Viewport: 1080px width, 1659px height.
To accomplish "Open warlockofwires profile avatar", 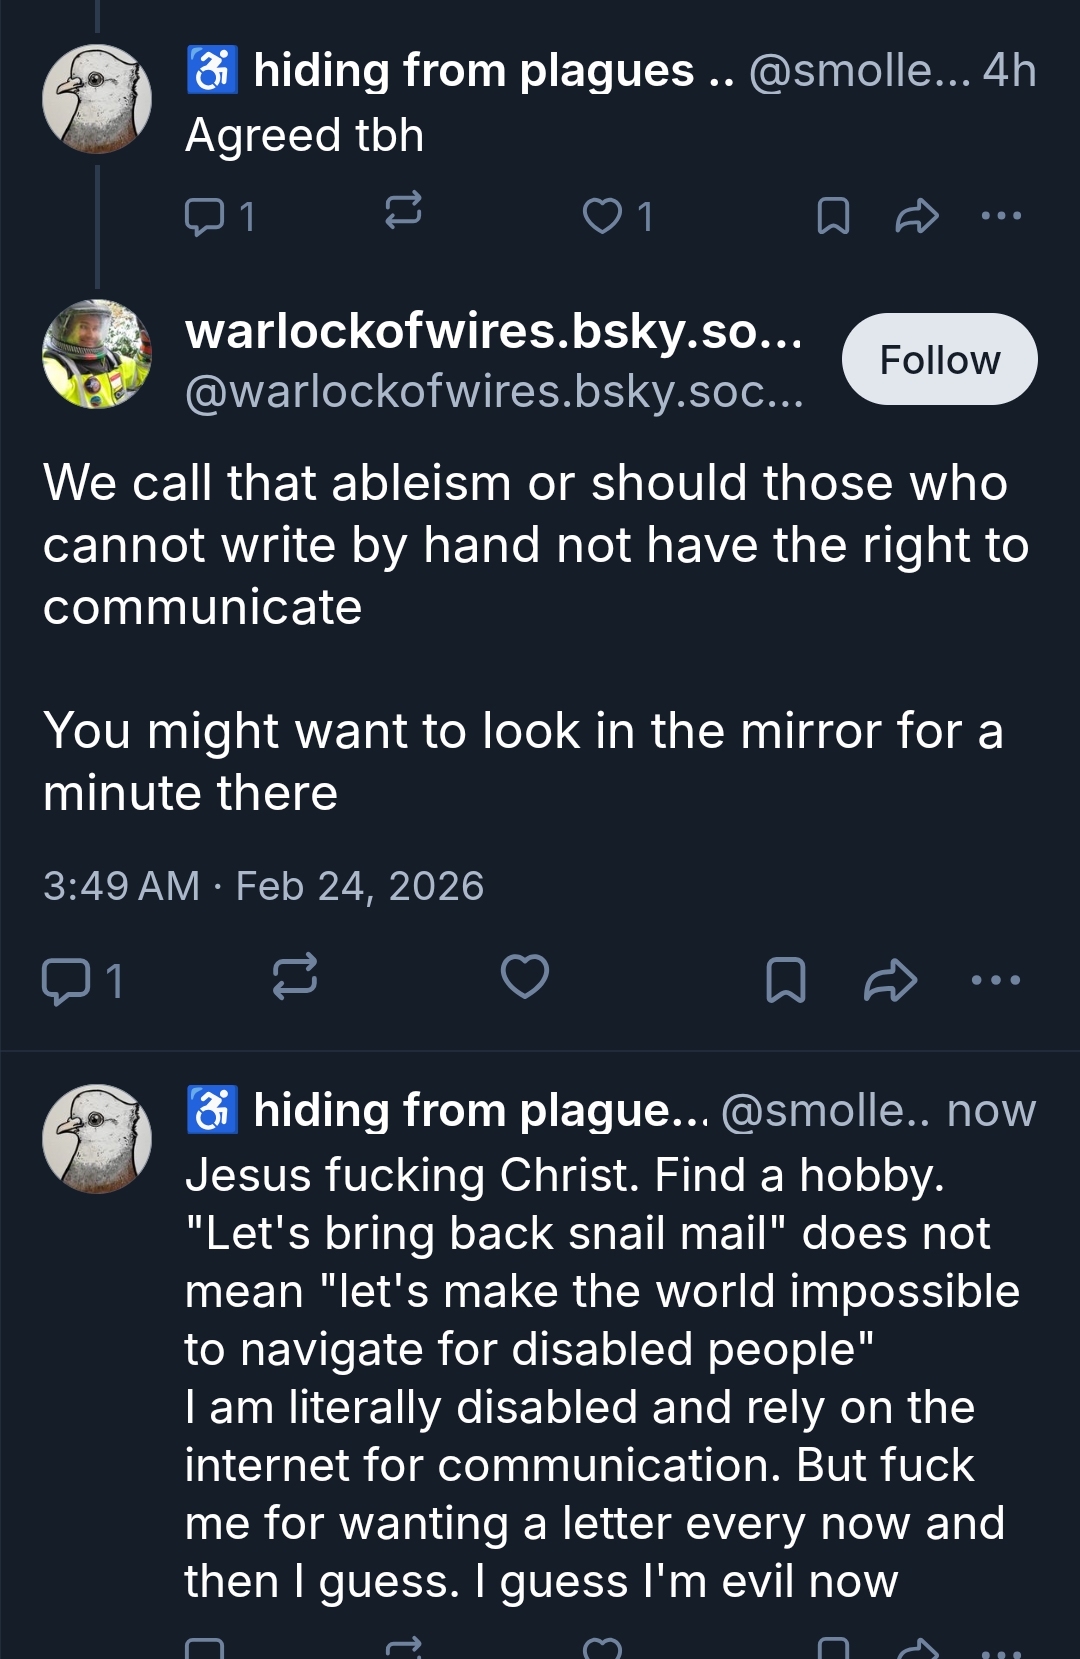I will 97,354.
